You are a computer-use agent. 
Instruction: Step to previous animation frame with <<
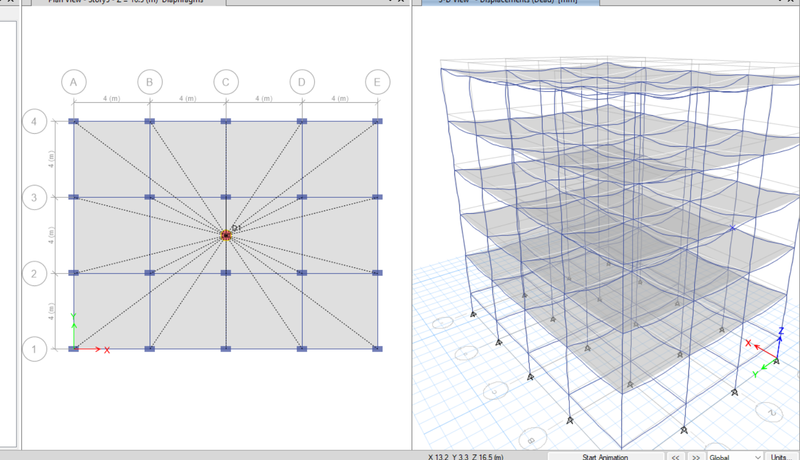[675, 456]
